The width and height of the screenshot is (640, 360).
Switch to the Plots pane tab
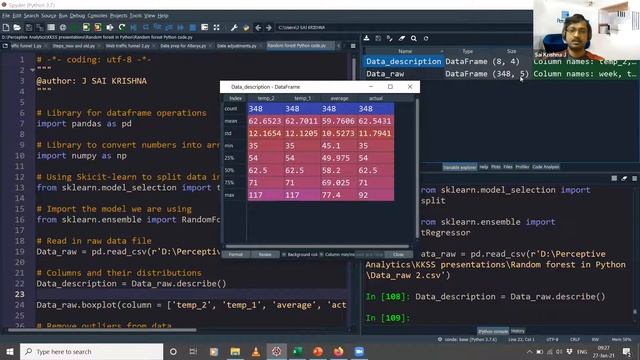point(496,167)
